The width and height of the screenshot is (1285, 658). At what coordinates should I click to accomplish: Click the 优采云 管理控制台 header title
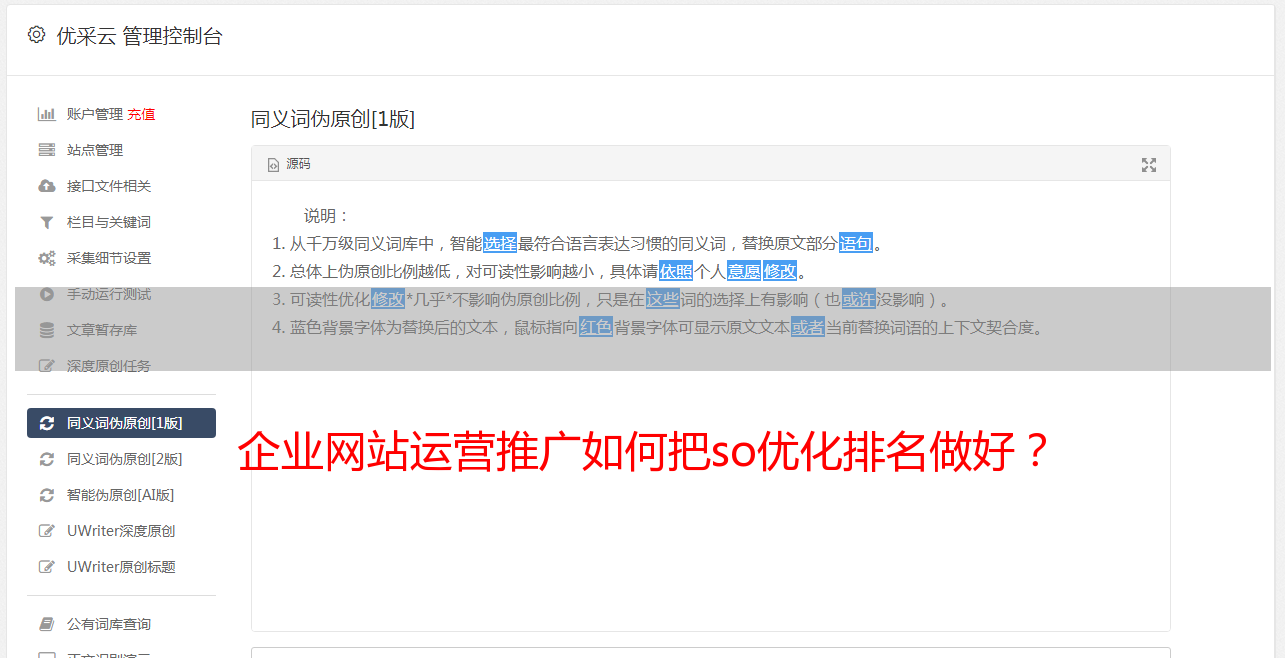(x=139, y=36)
